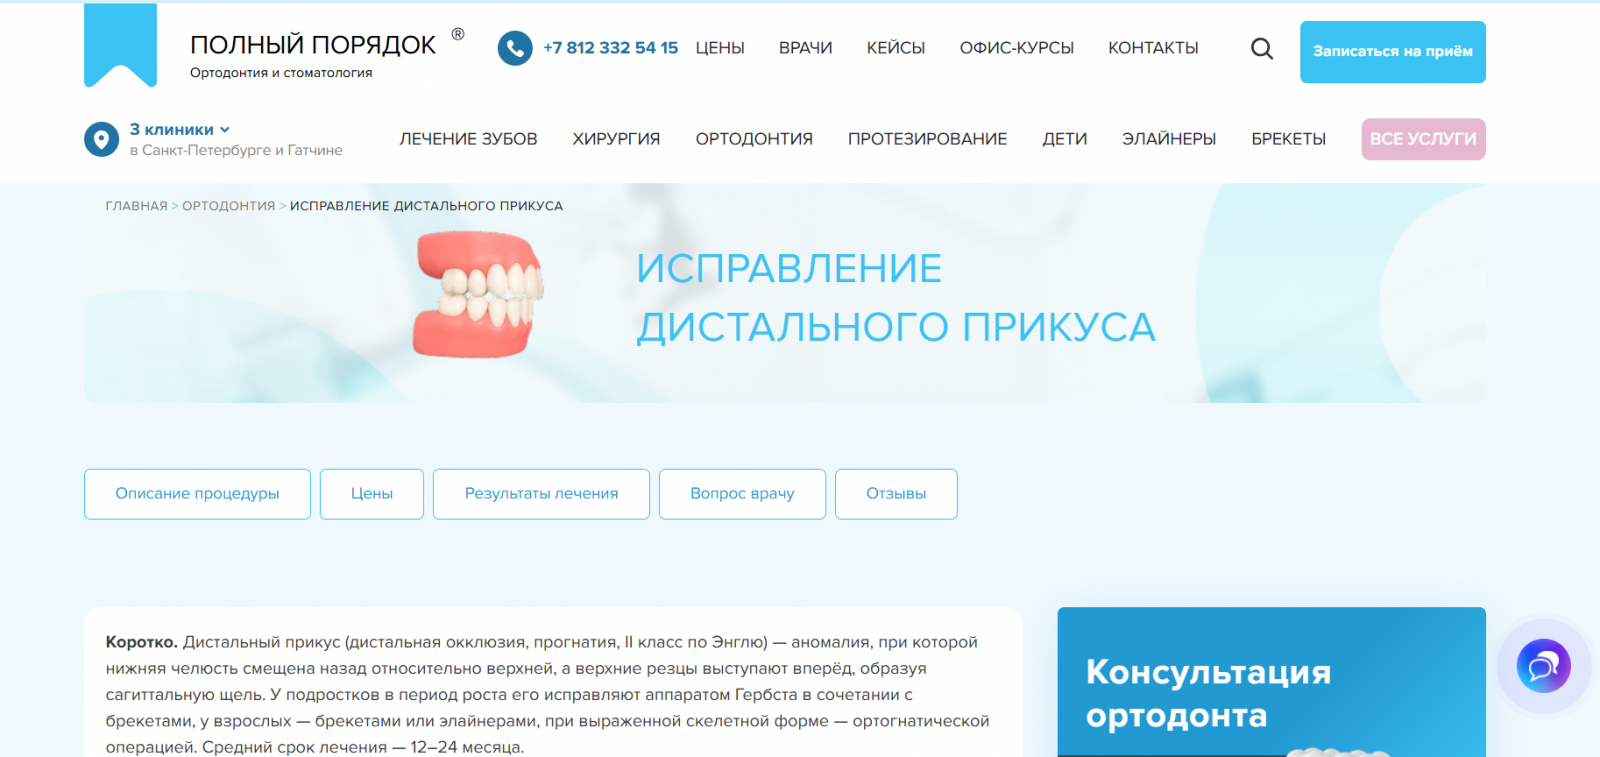Click Записаться на приём button

click(x=1392, y=52)
